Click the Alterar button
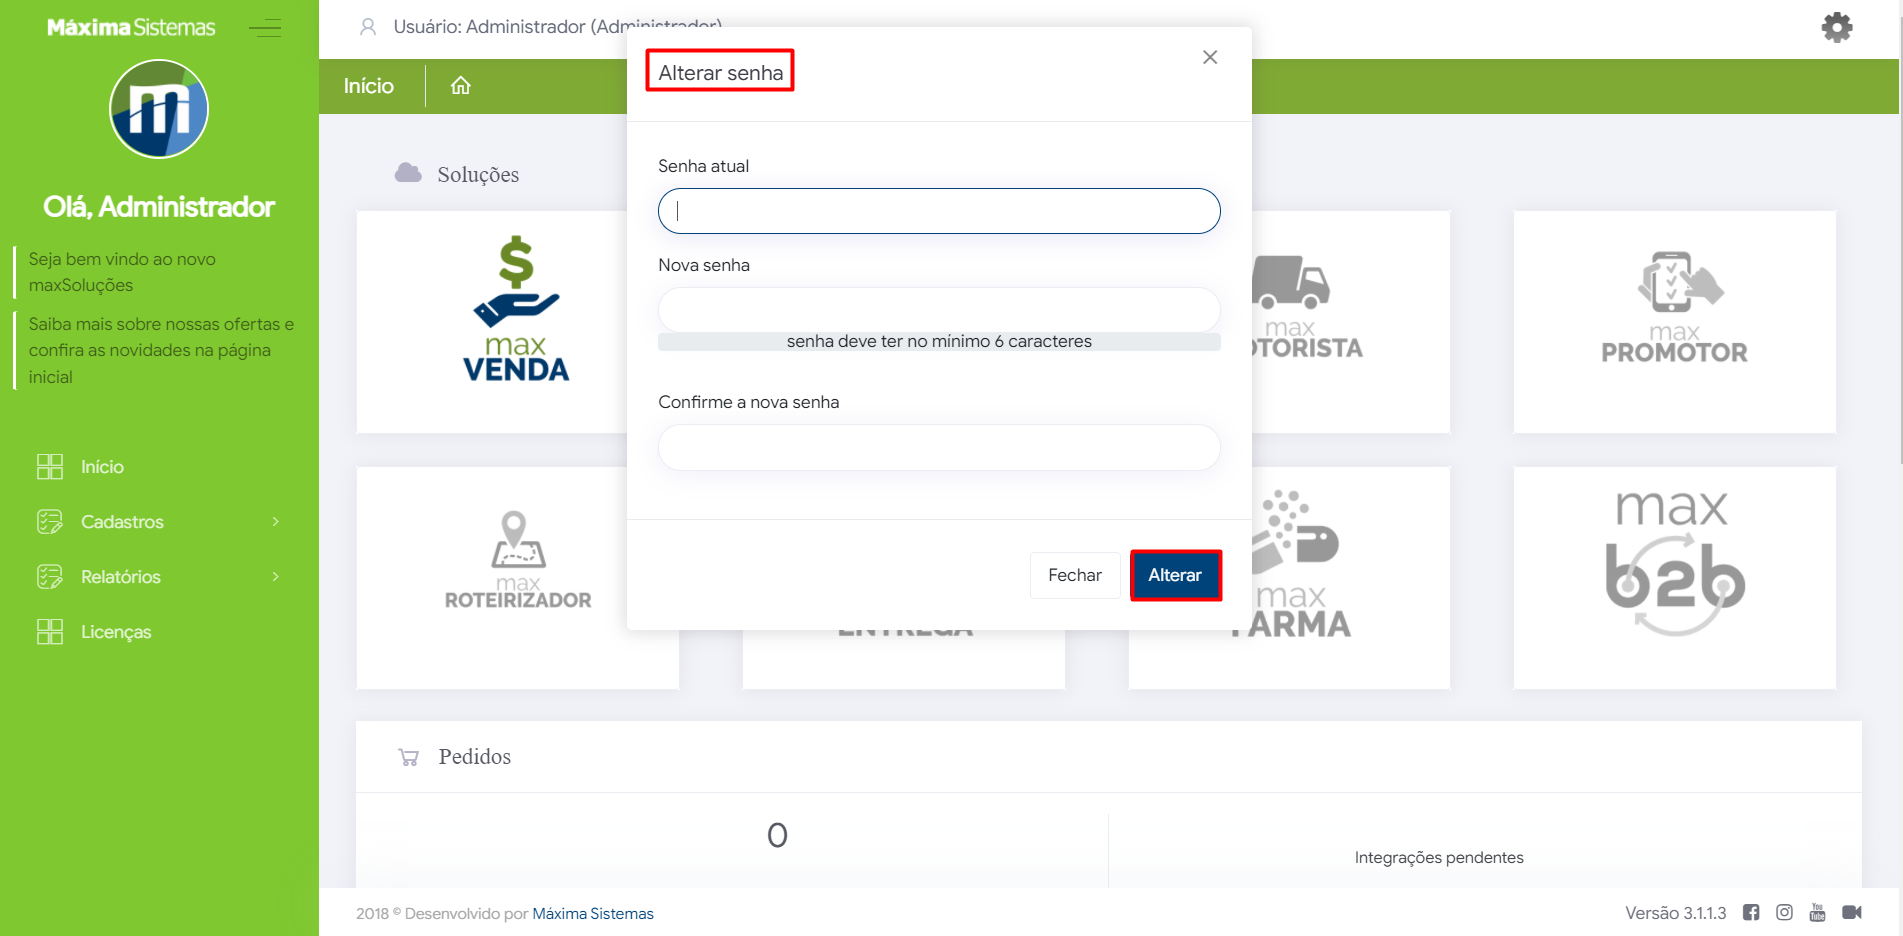 (1175, 575)
